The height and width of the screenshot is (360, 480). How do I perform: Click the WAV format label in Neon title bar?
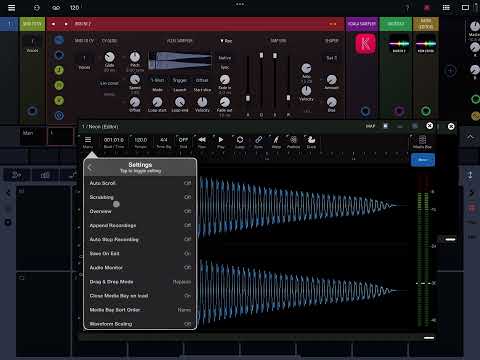[370, 126]
